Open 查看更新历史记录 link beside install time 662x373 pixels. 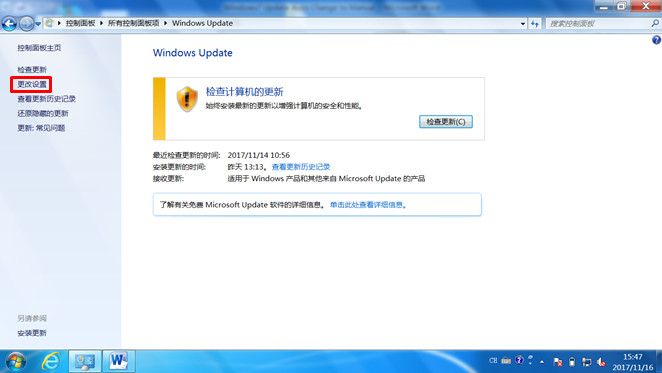(301, 167)
